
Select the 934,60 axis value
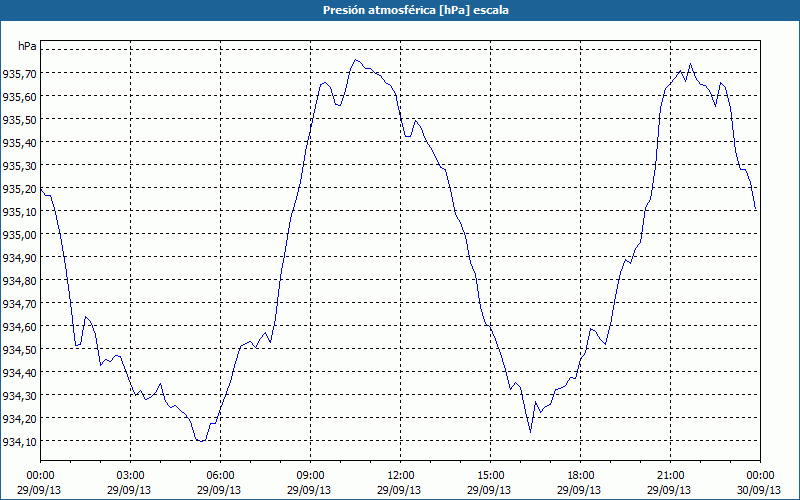[19, 327]
